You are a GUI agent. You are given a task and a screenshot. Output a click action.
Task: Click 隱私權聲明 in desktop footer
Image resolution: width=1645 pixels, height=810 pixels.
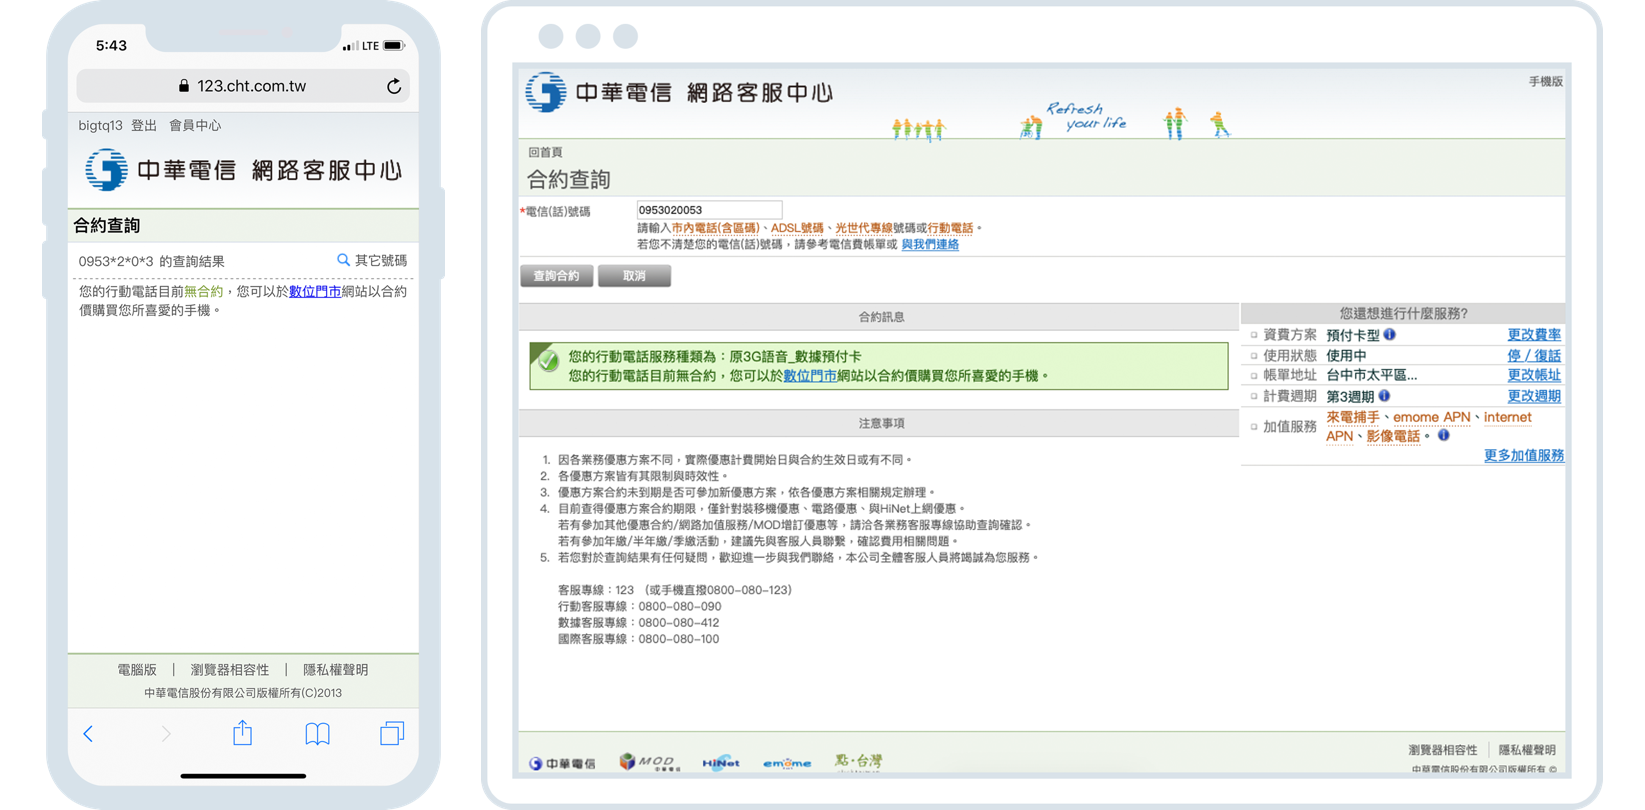pos(1527,750)
